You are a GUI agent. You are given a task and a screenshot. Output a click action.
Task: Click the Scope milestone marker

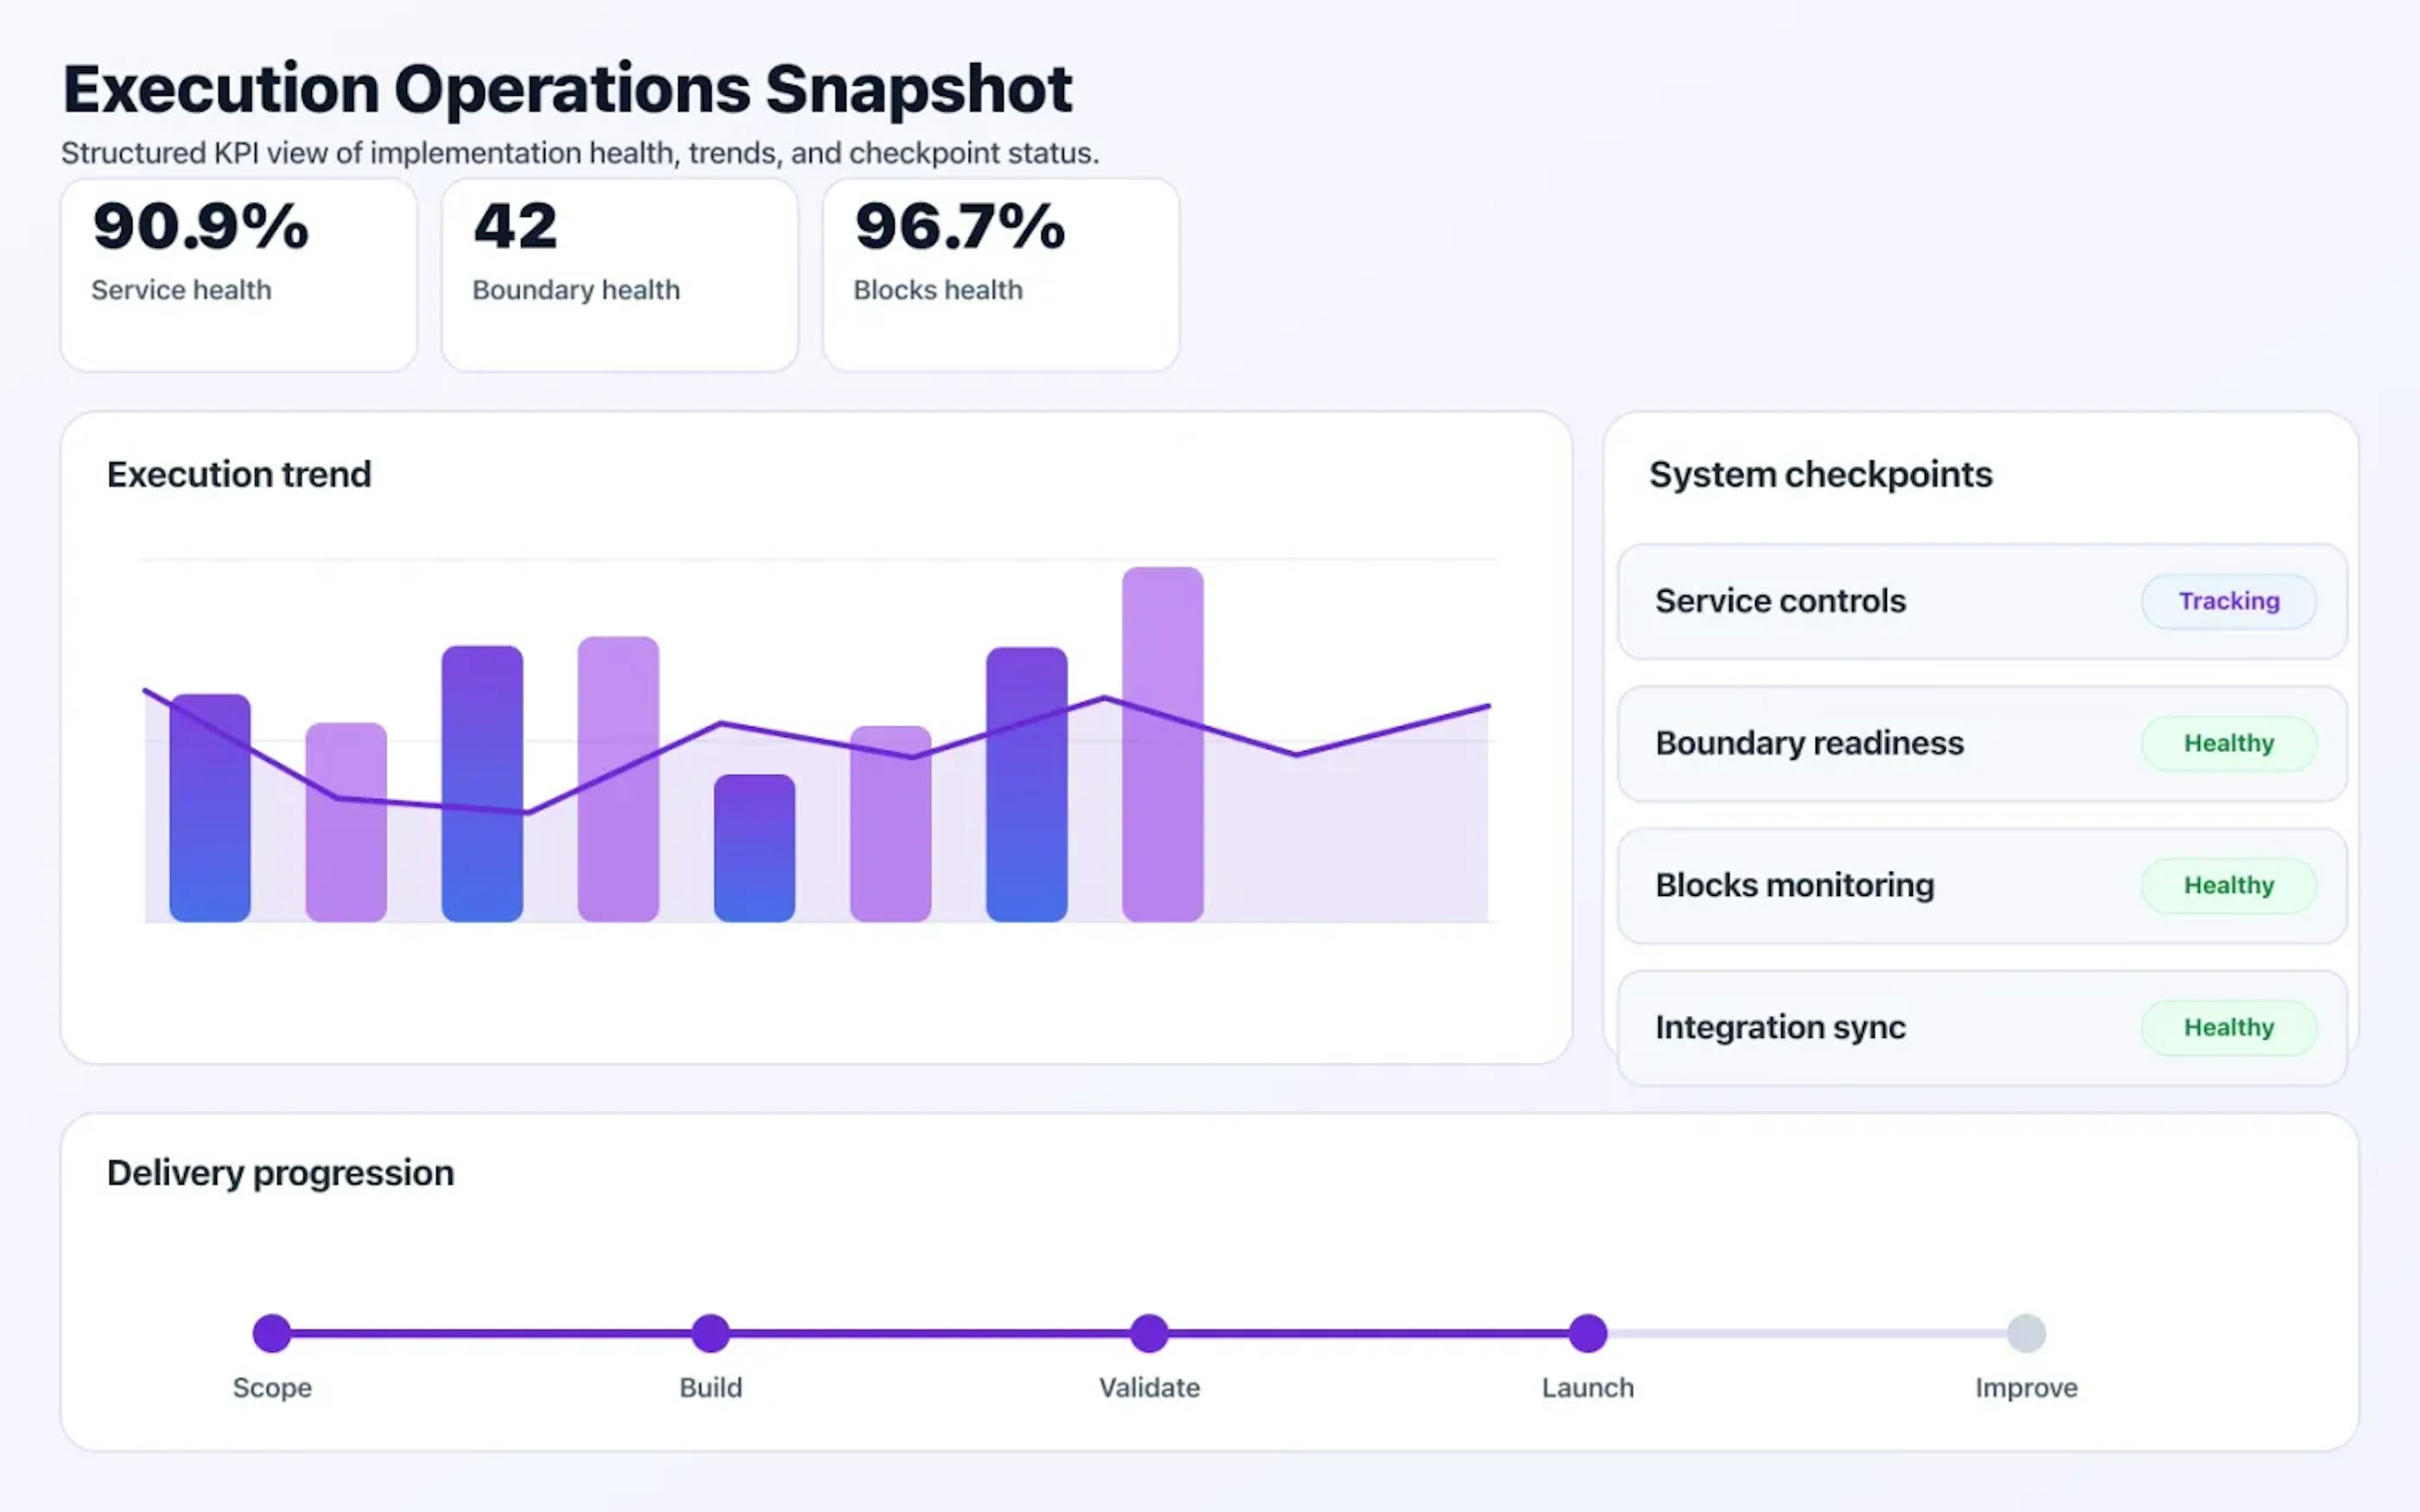coord(271,1332)
